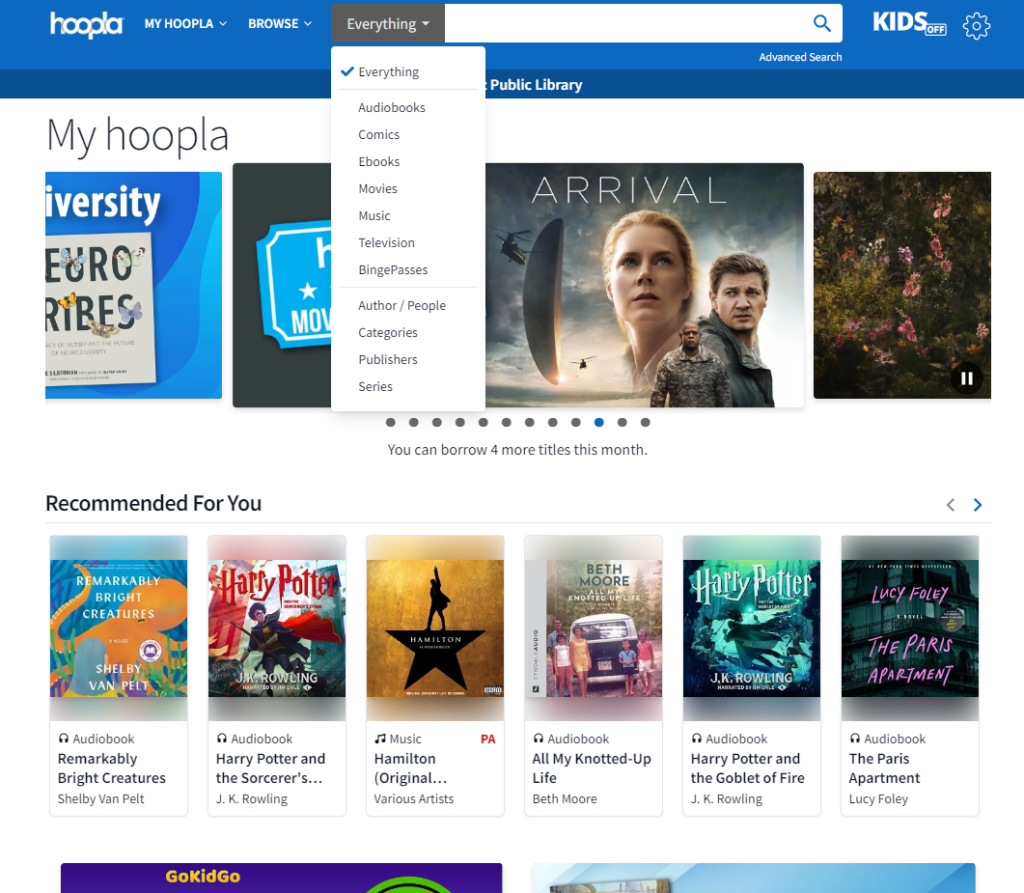Click the search magnifier icon
1024x893 pixels.
(822, 24)
